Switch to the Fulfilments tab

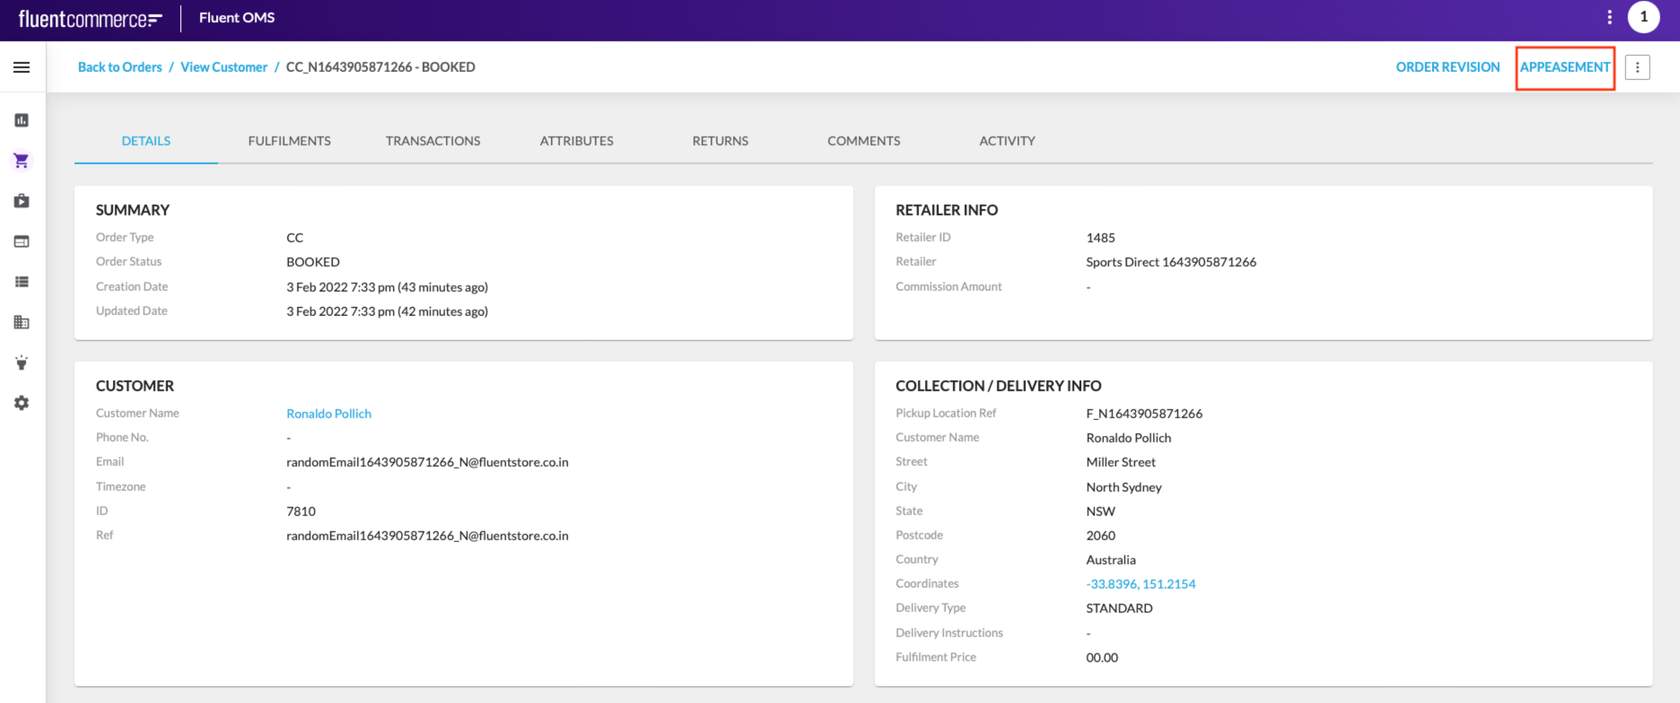tap(289, 141)
